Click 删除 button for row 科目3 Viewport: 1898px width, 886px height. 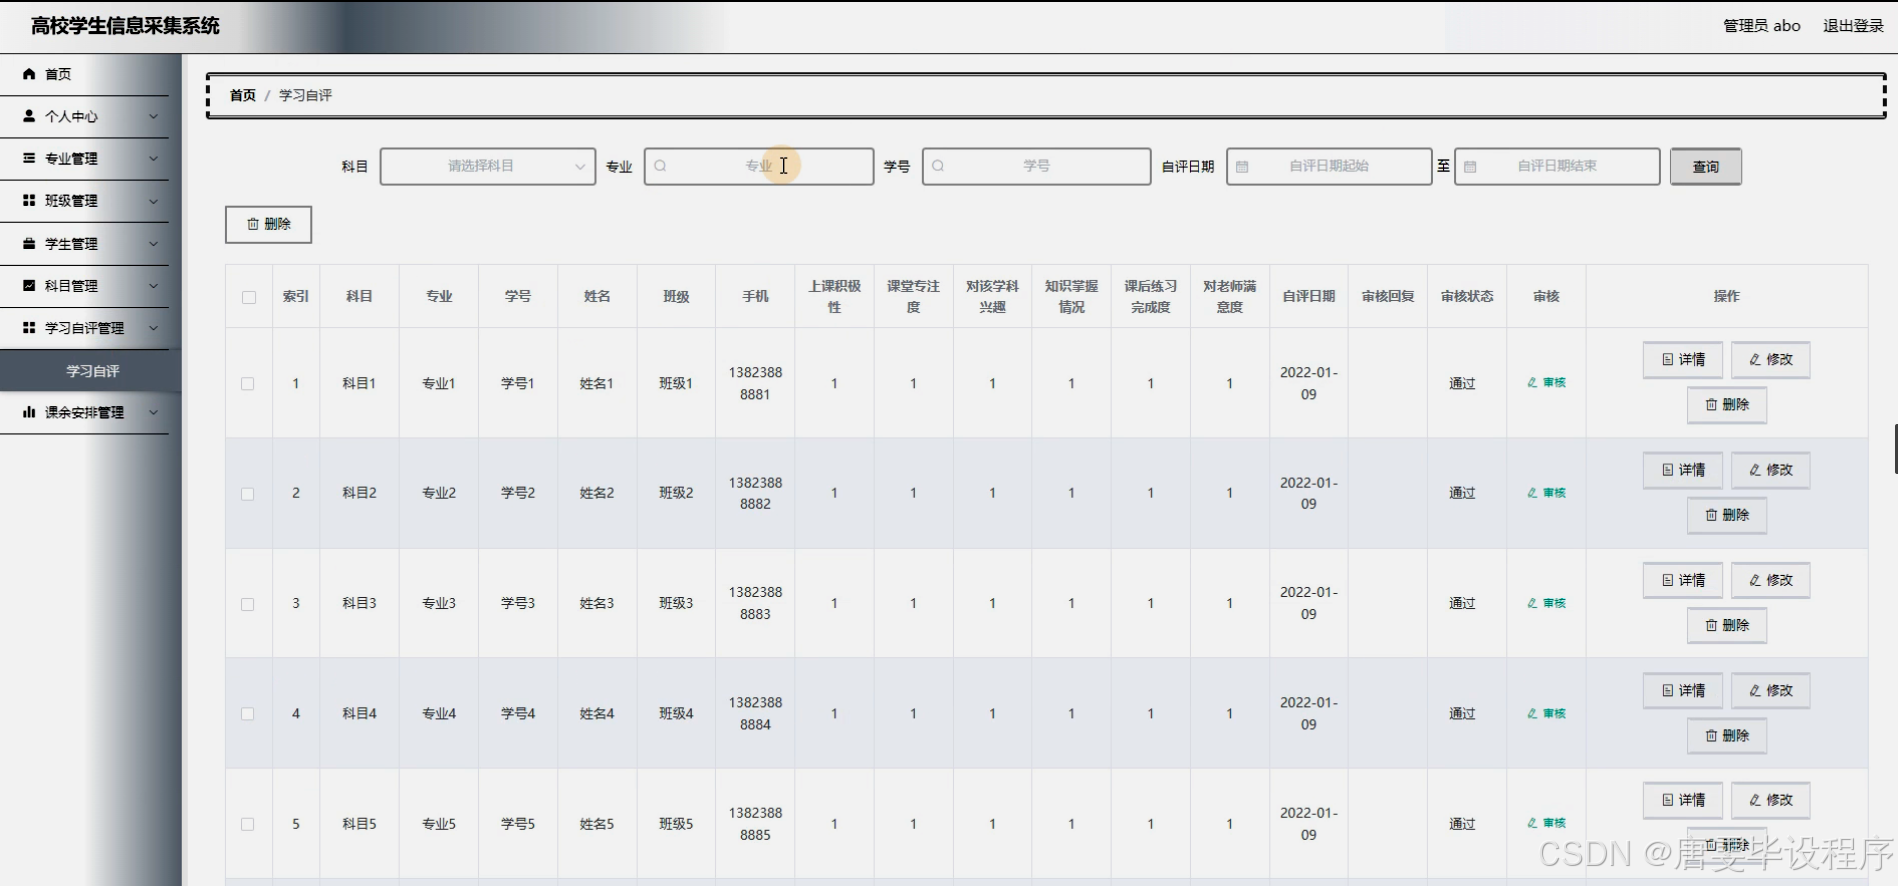(x=1727, y=625)
